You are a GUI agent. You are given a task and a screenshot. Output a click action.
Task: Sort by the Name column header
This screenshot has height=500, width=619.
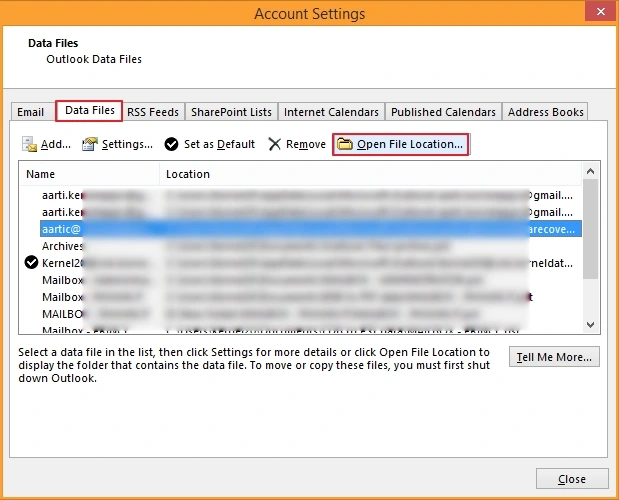[x=89, y=174]
